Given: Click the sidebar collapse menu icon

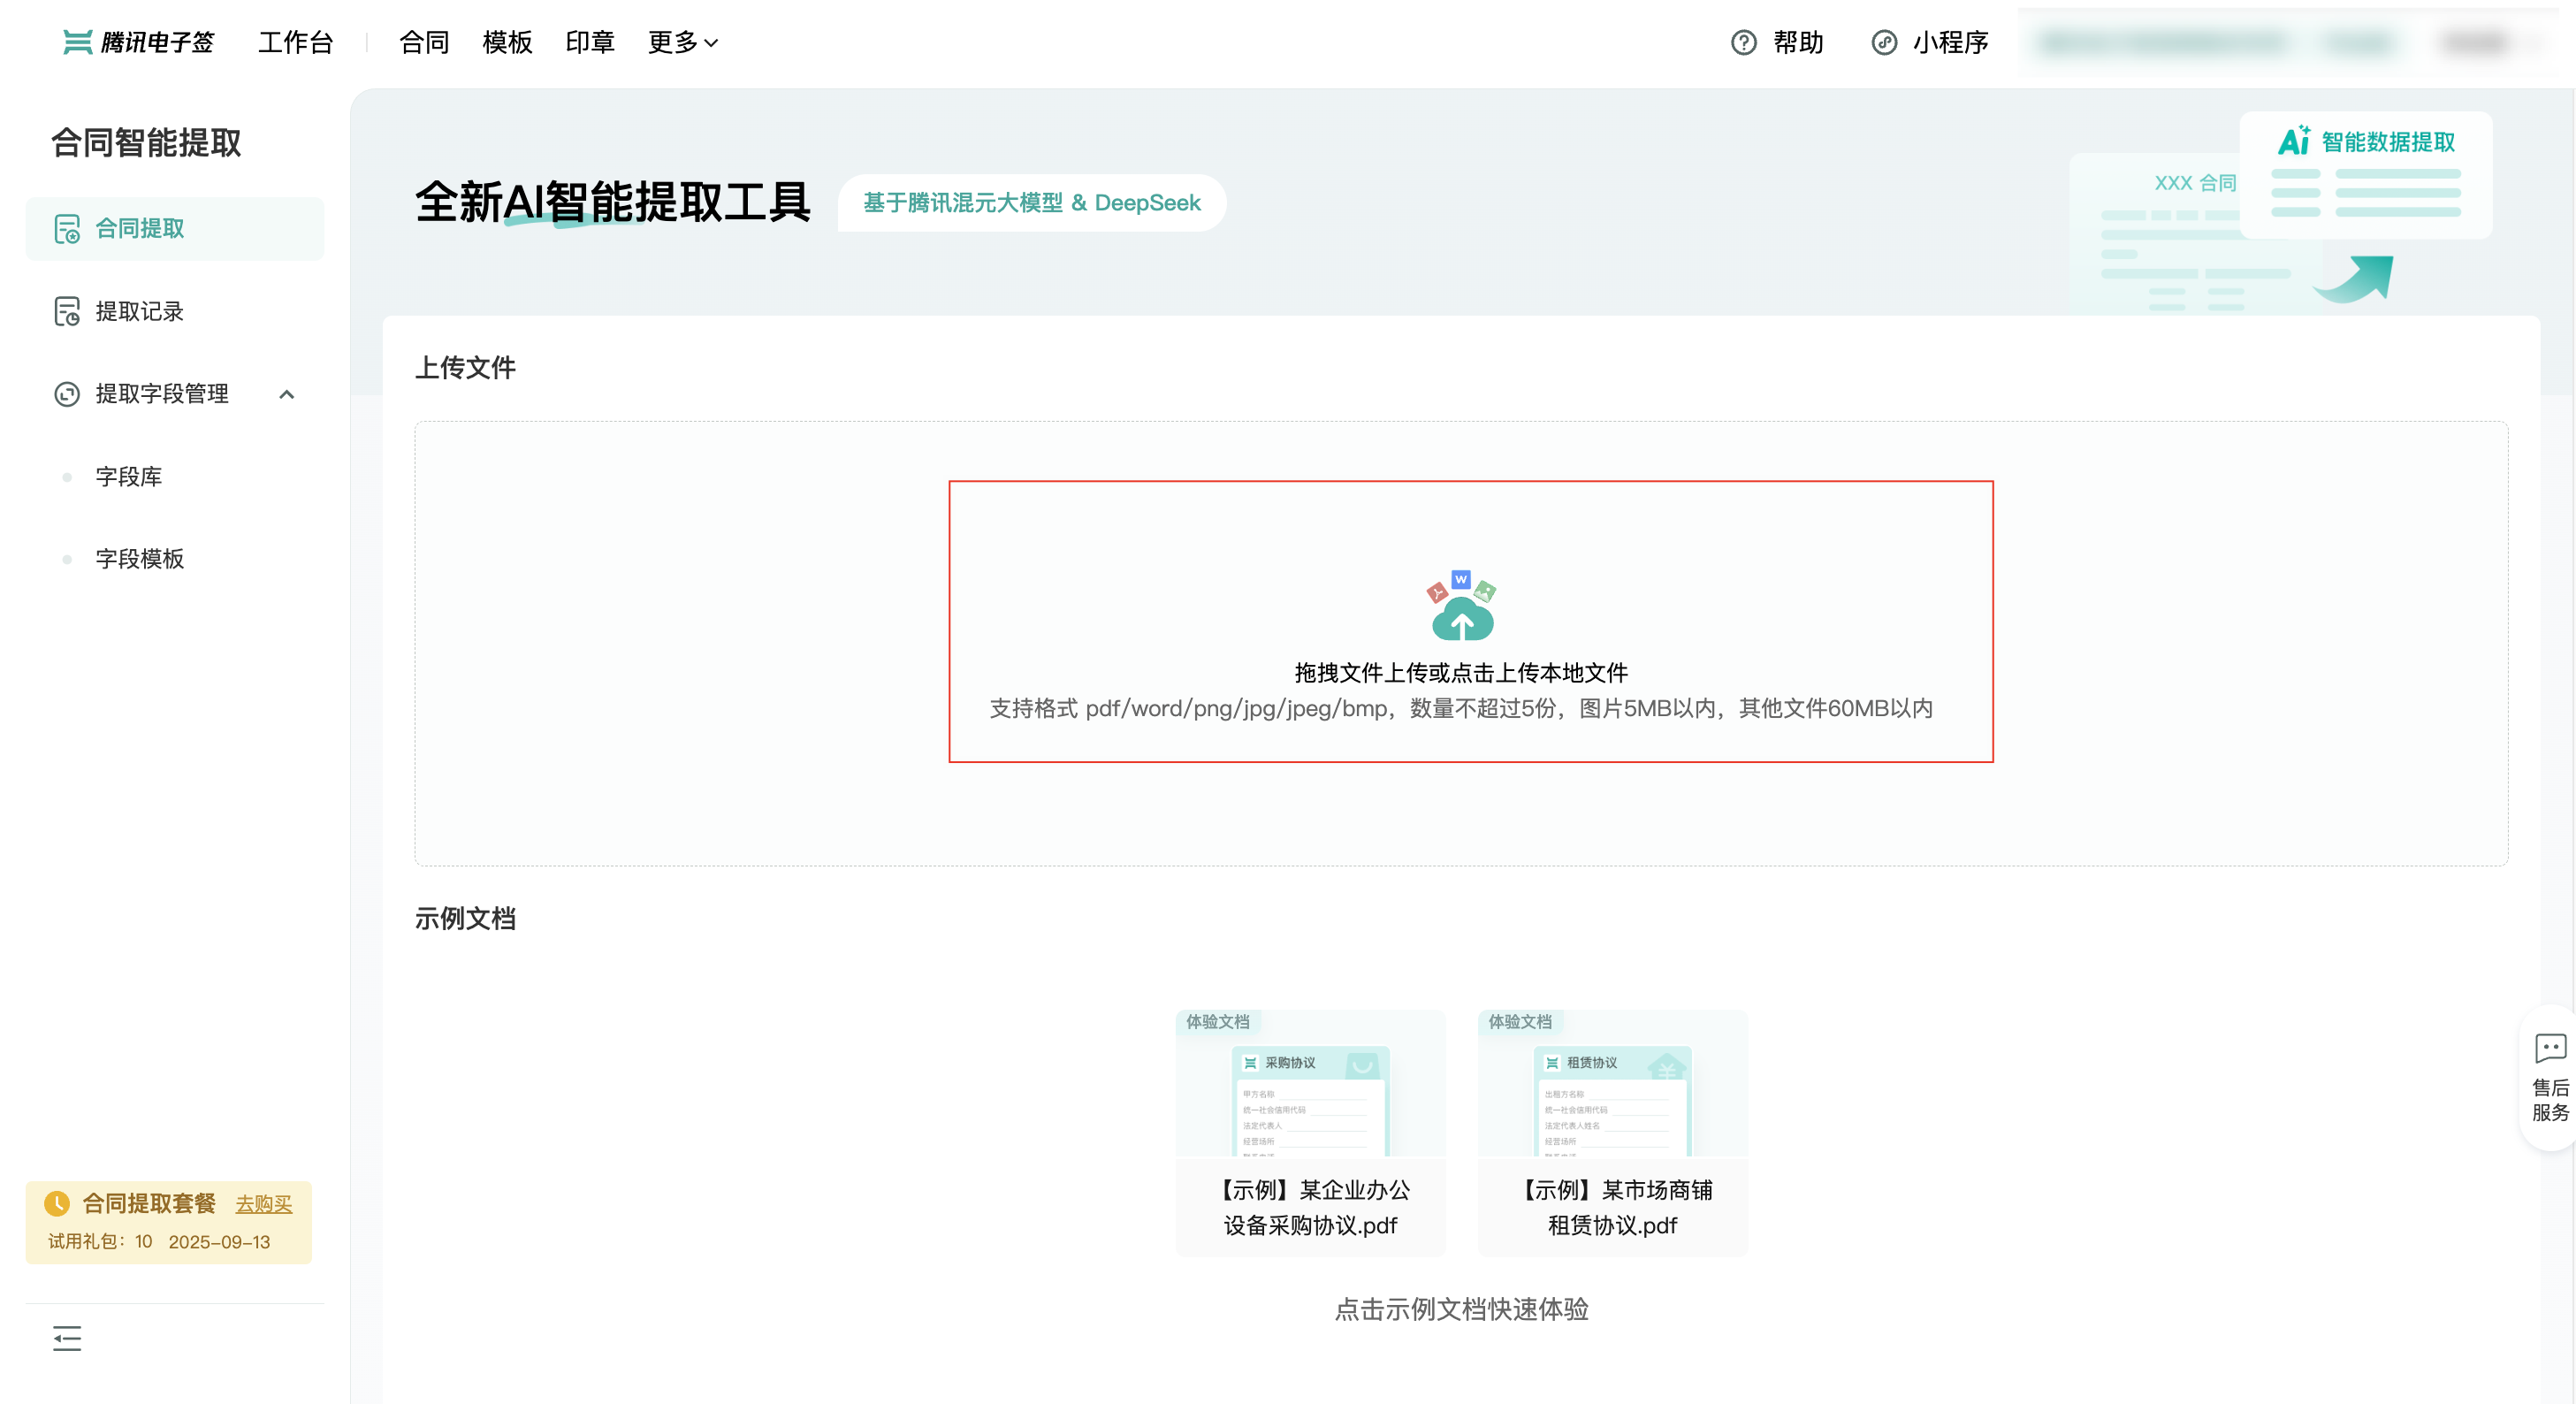Looking at the screenshot, I should click(x=67, y=1338).
